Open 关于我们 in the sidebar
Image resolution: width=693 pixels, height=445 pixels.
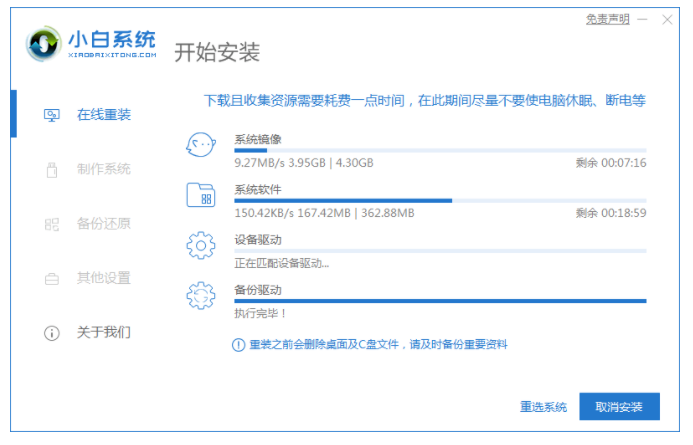tap(104, 332)
